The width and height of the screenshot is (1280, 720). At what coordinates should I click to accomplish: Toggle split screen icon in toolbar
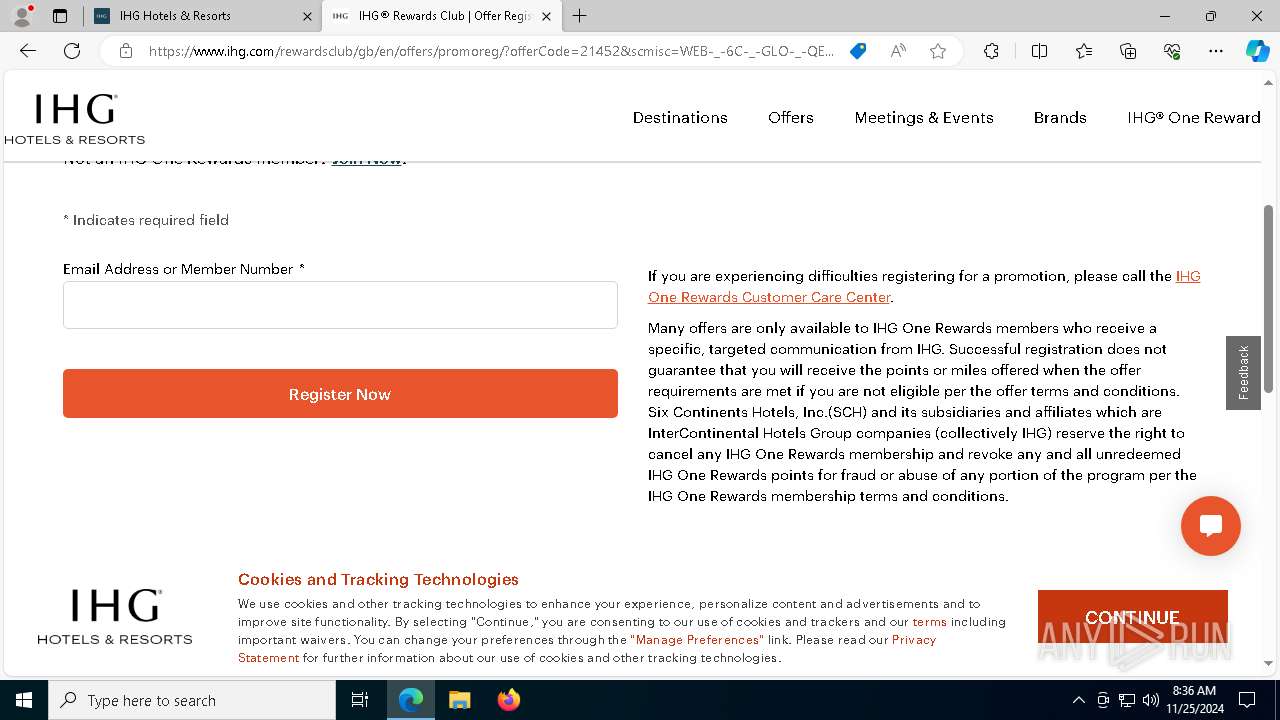[1039, 51]
